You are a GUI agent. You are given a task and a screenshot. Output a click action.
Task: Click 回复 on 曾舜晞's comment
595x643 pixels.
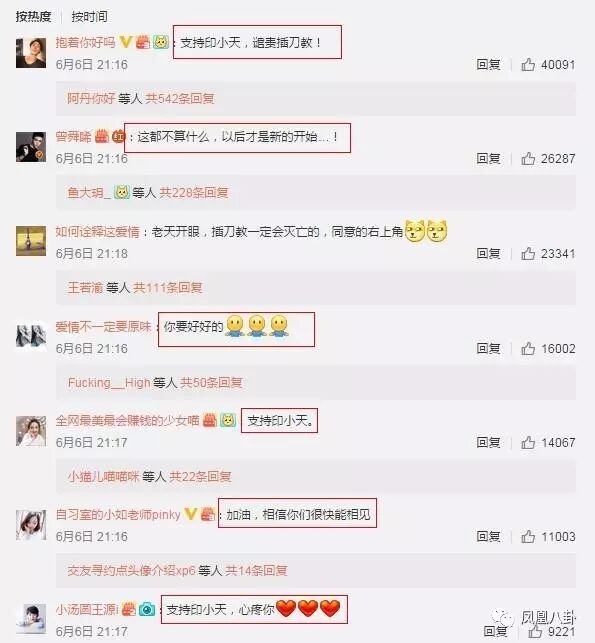click(x=488, y=158)
